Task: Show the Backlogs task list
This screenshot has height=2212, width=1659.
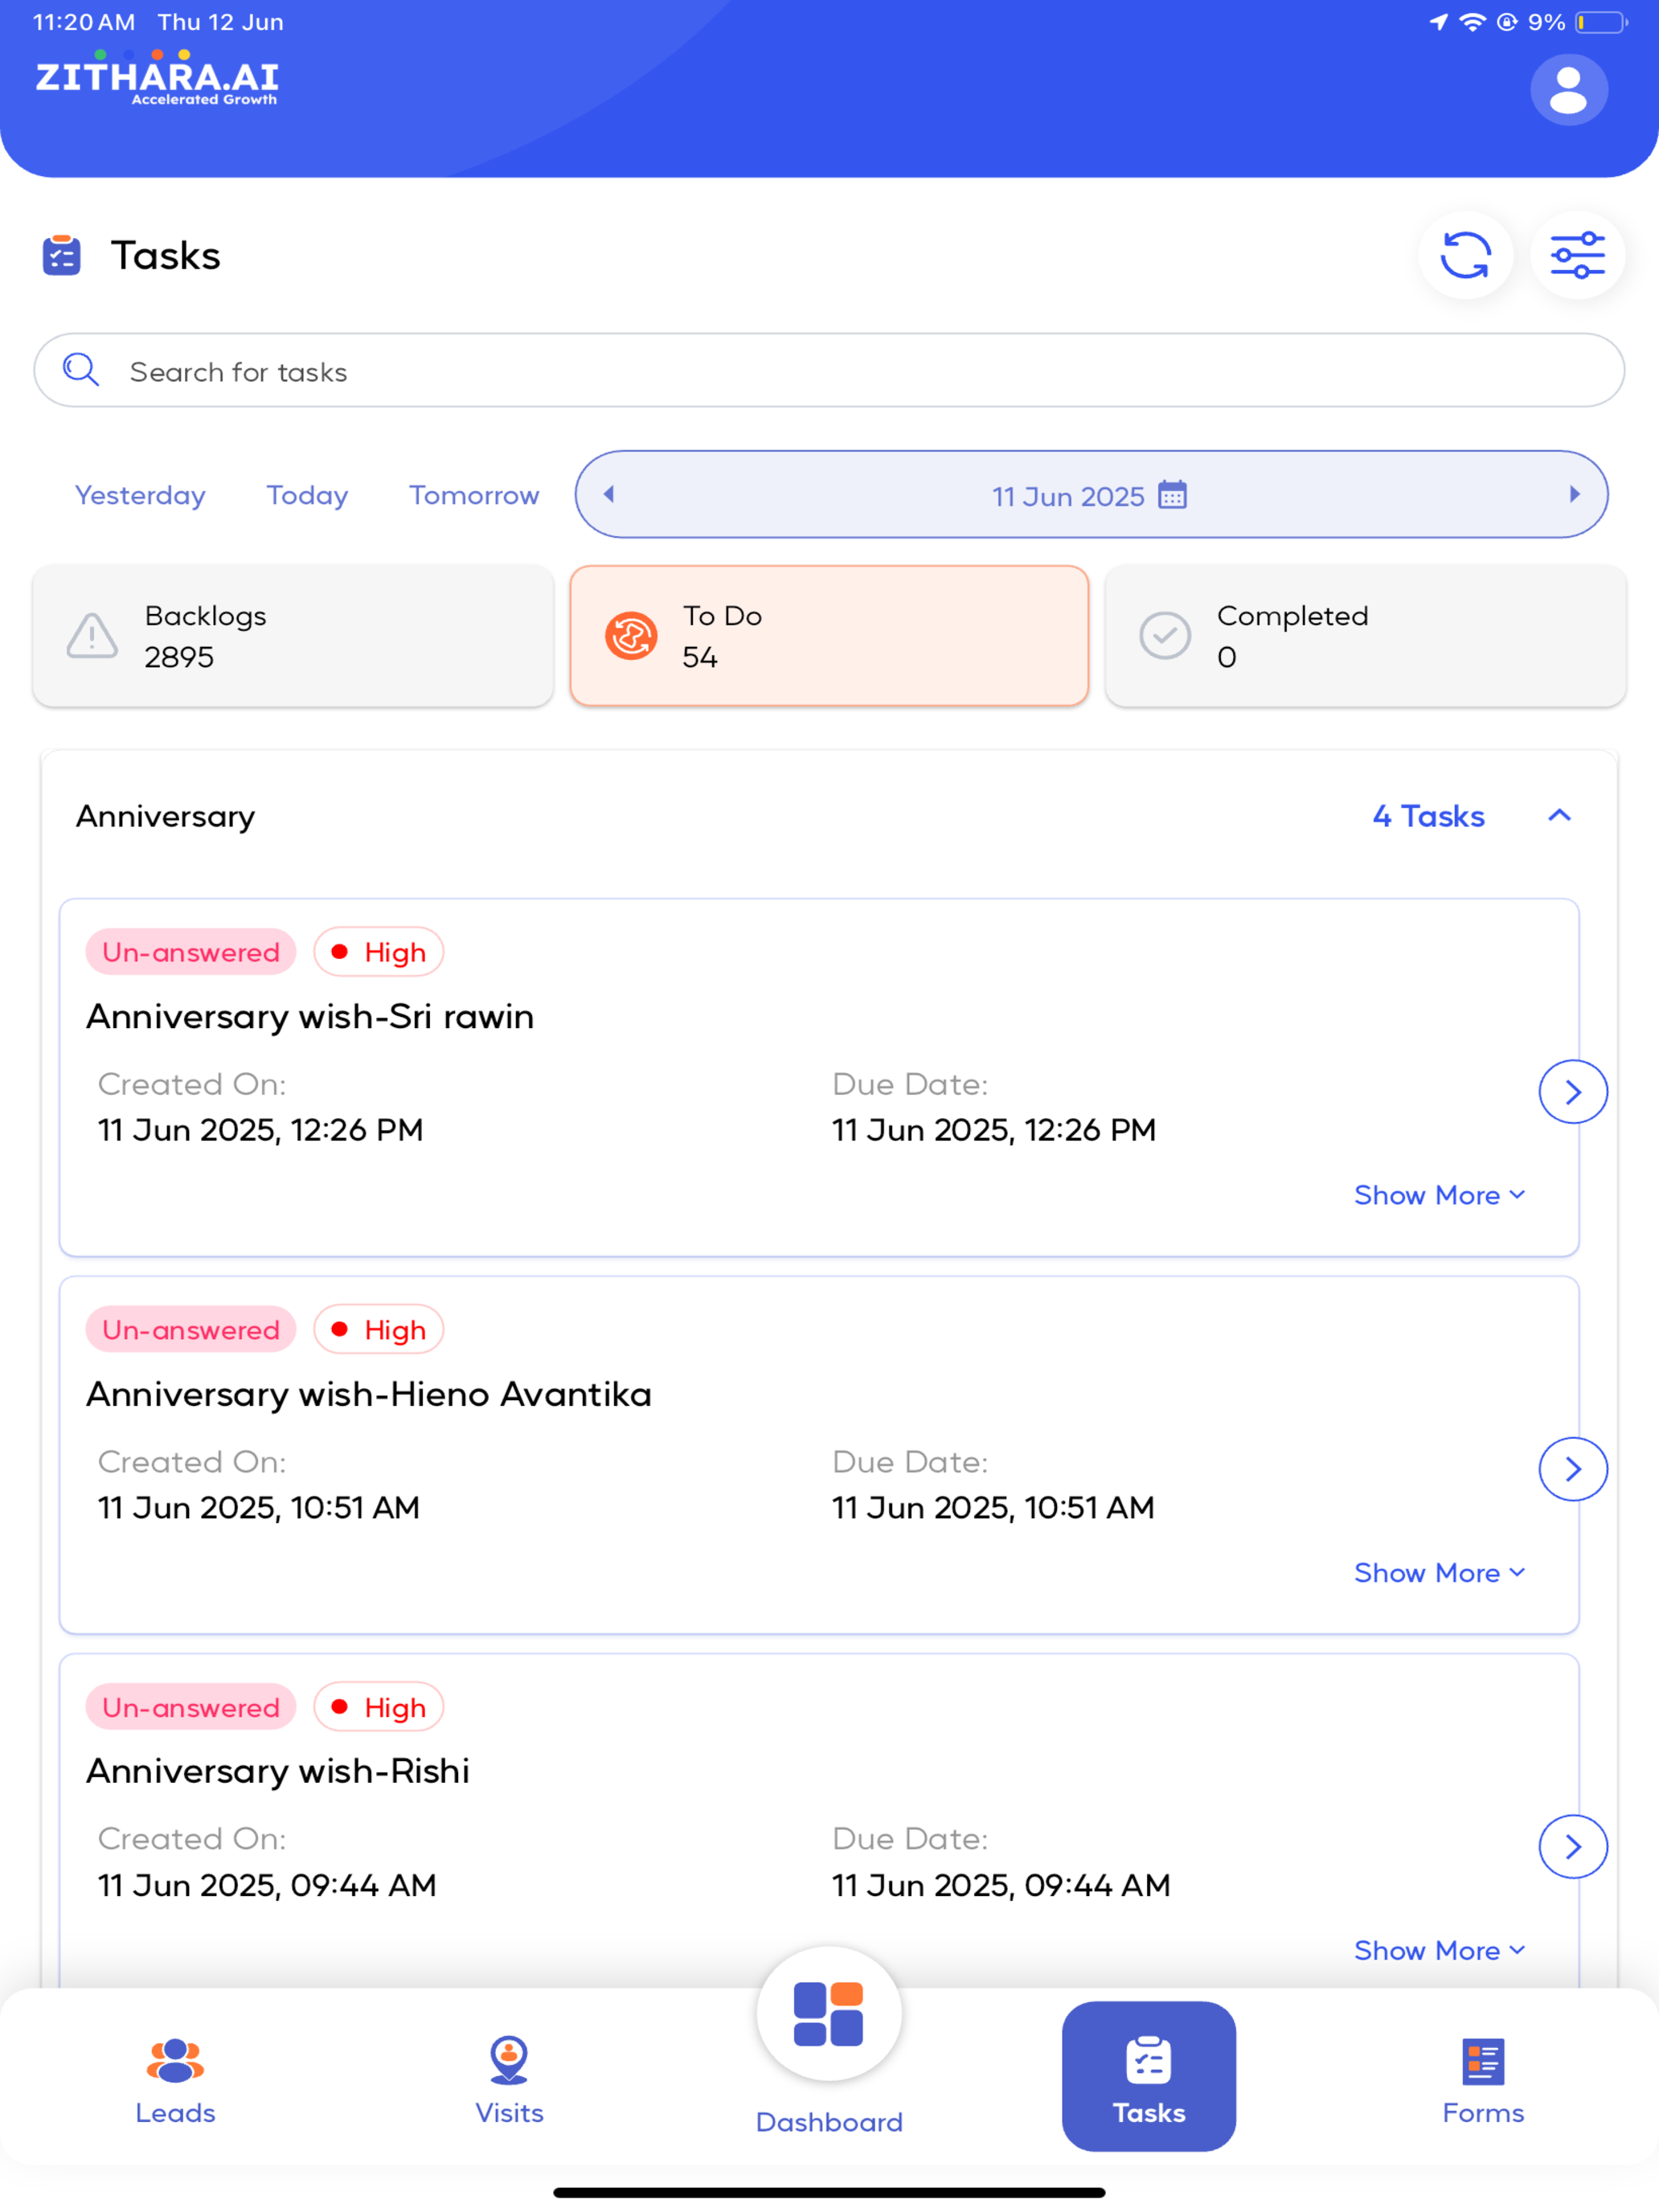Action: click(293, 636)
